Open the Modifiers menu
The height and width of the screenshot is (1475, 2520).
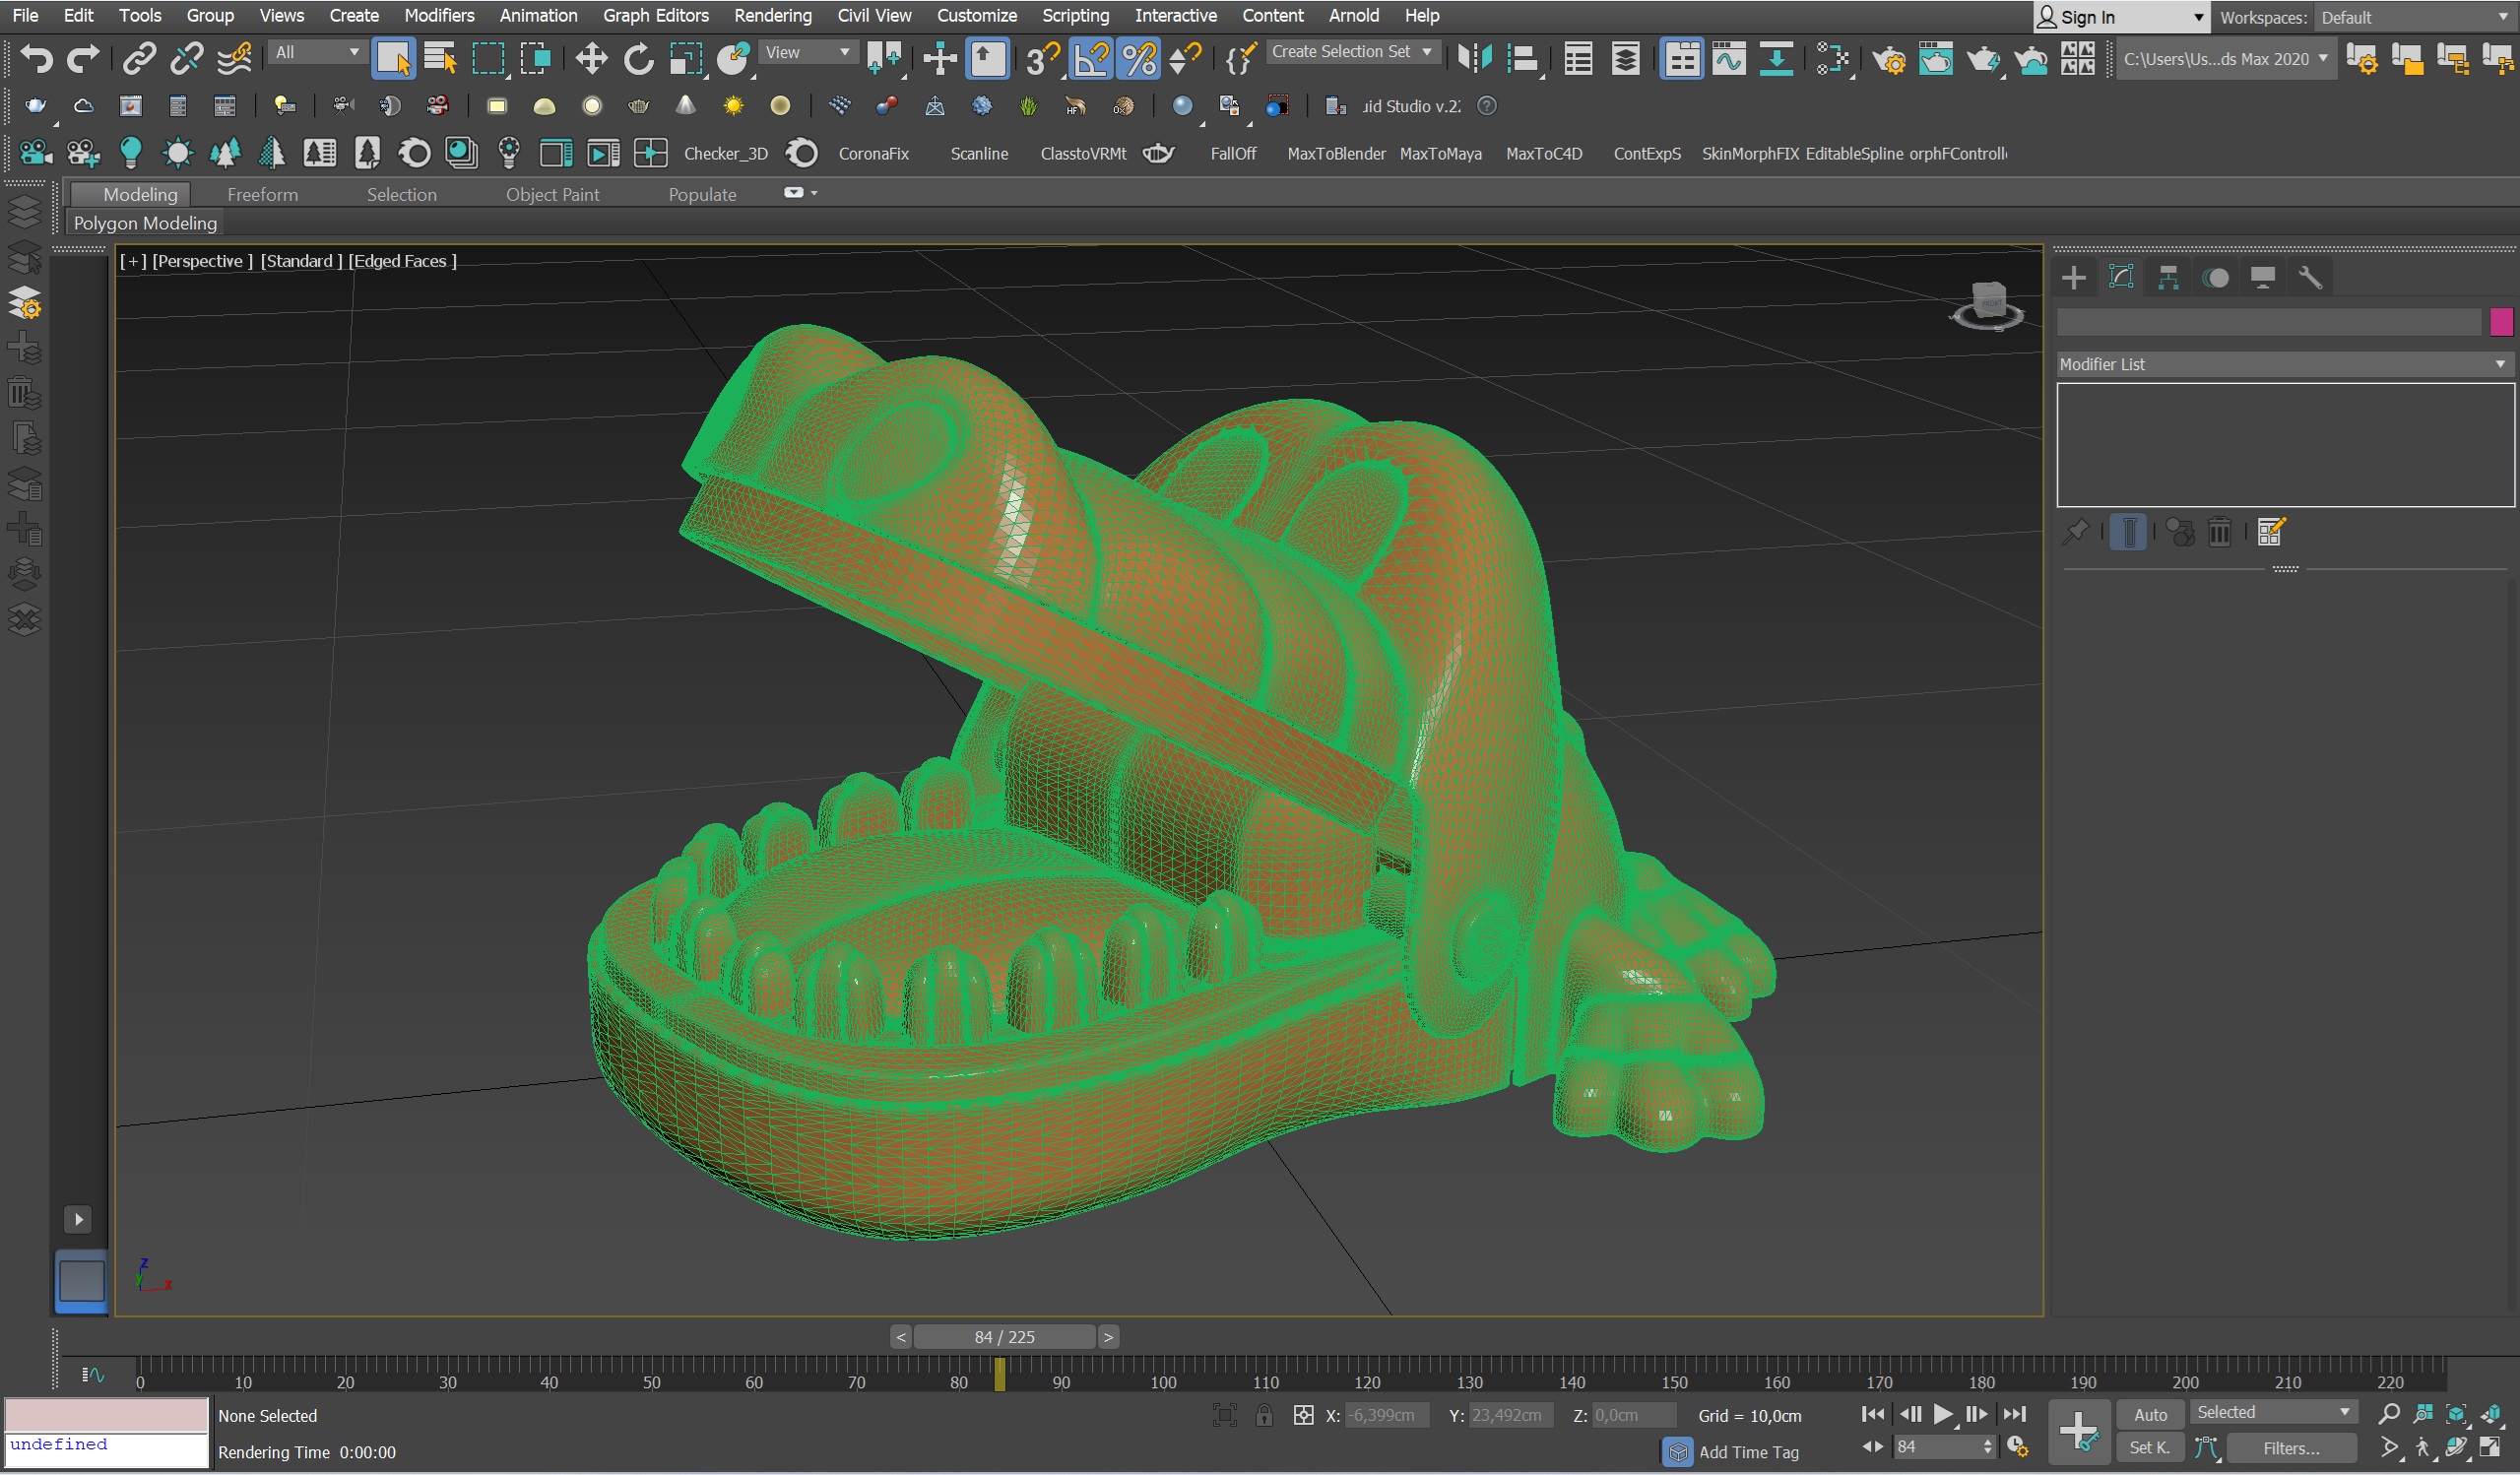439,15
